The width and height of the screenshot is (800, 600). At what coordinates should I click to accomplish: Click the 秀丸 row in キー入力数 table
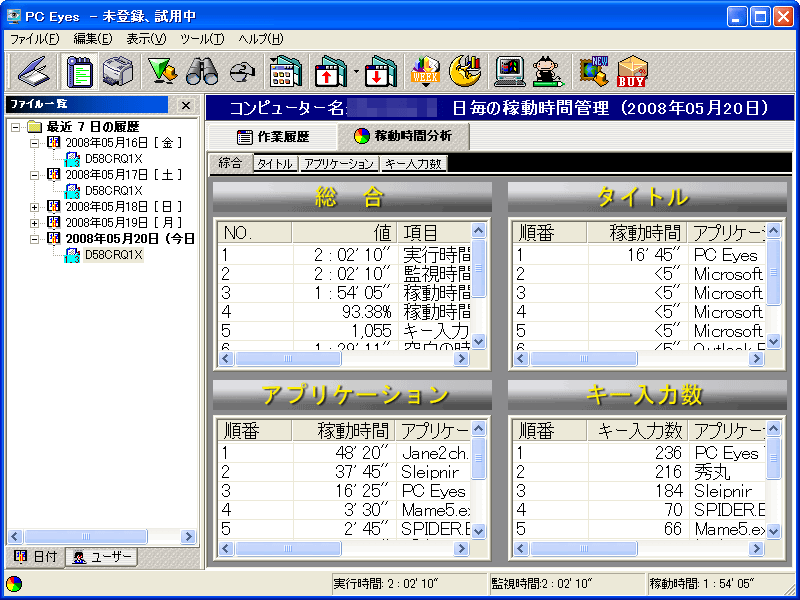coord(639,472)
